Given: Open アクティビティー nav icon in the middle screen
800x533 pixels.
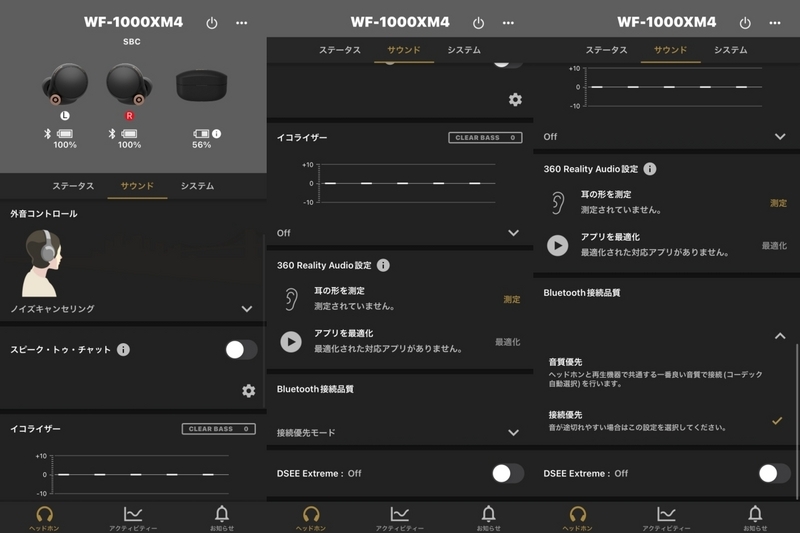Looking at the screenshot, I should (400, 518).
